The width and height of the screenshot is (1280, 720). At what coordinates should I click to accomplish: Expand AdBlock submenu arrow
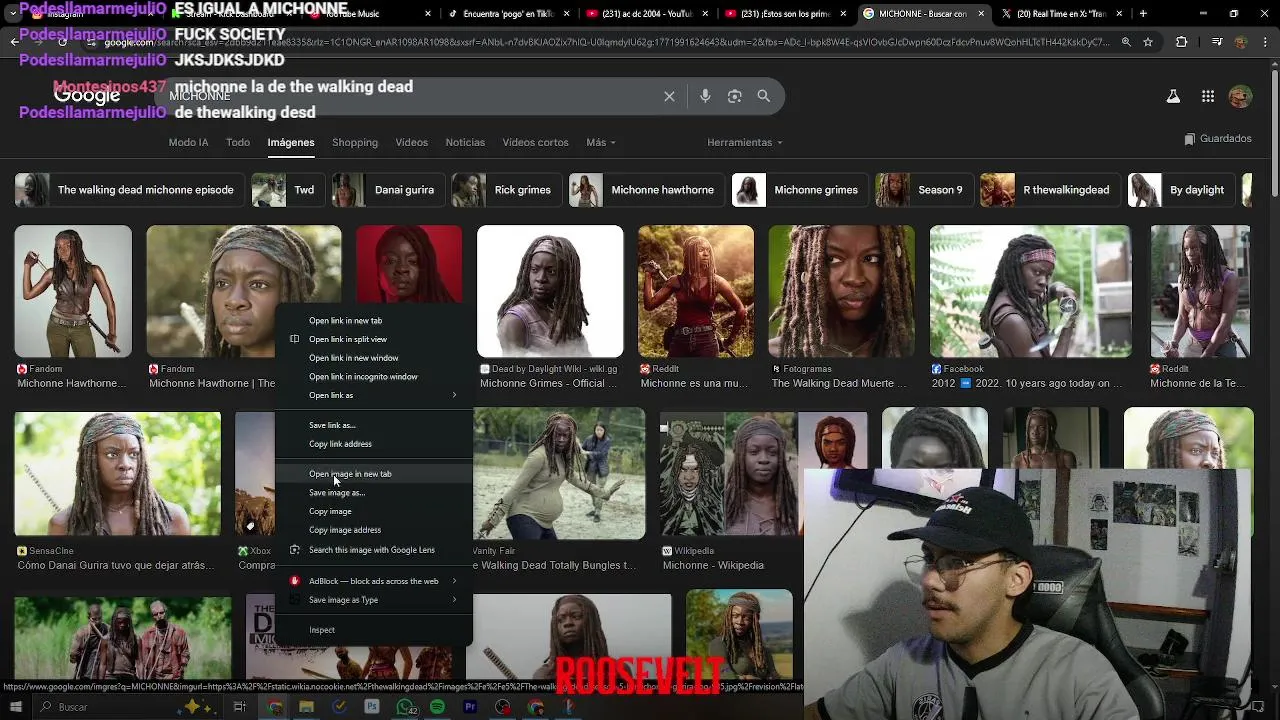[454, 581]
